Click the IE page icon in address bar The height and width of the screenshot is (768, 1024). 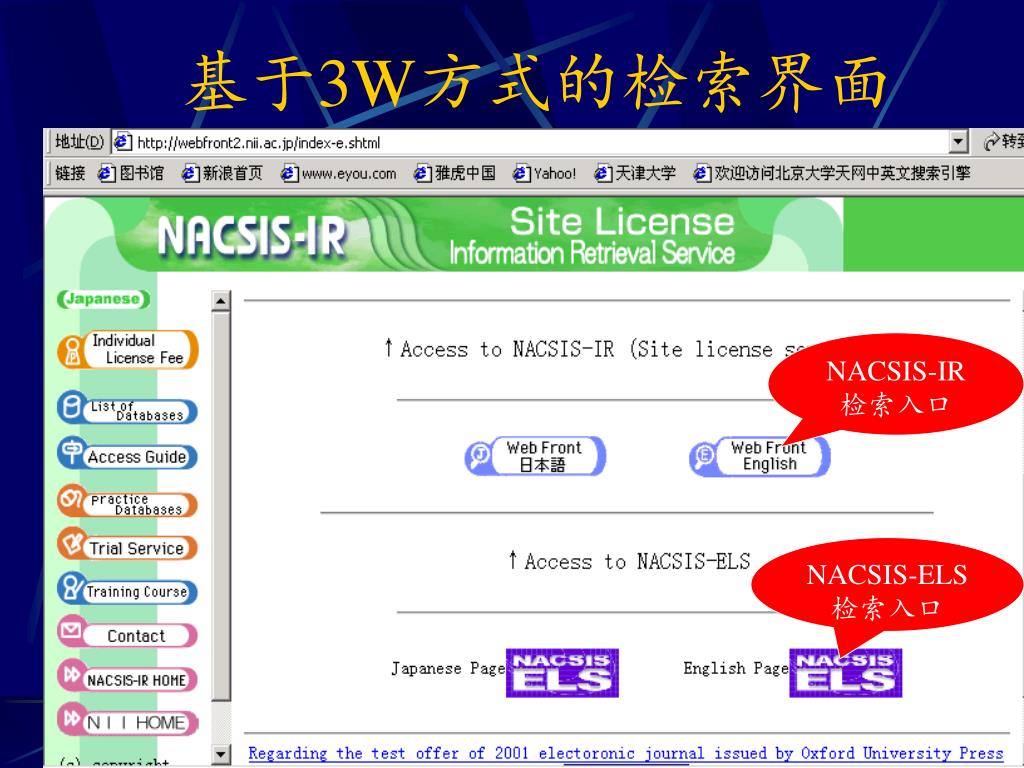[123, 142]
